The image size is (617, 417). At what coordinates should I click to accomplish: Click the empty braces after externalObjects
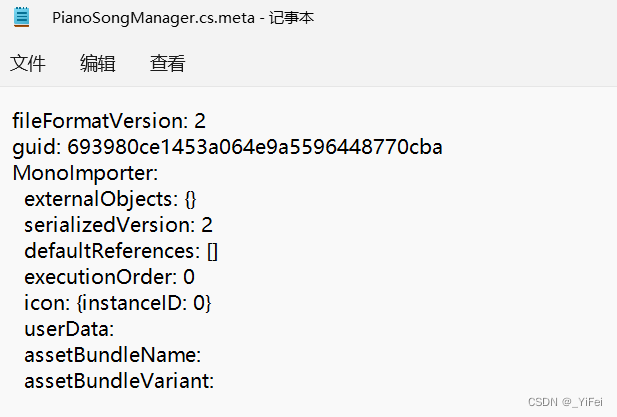click(x=191, y=199)
